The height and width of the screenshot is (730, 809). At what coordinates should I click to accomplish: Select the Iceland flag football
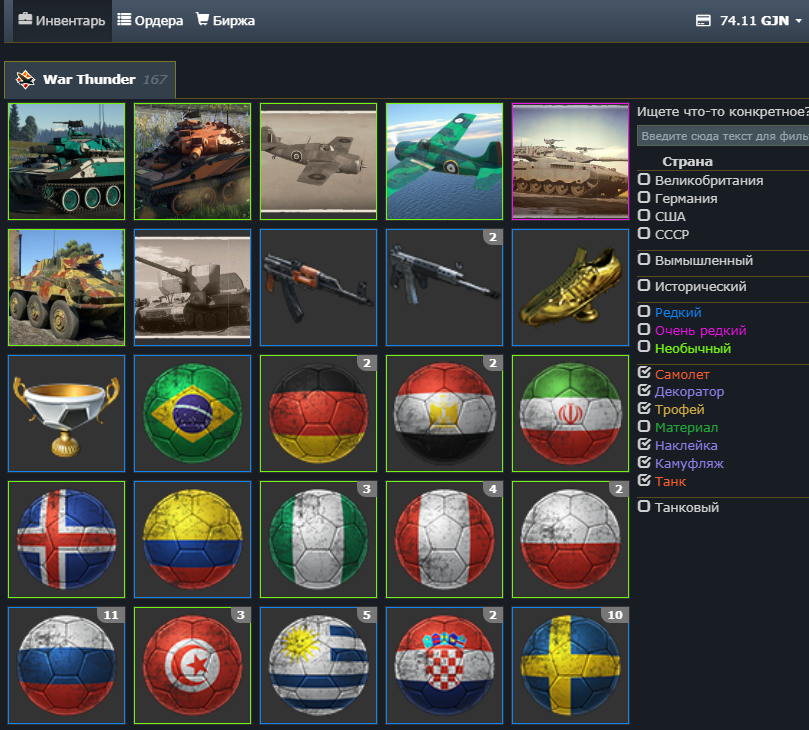66,539
